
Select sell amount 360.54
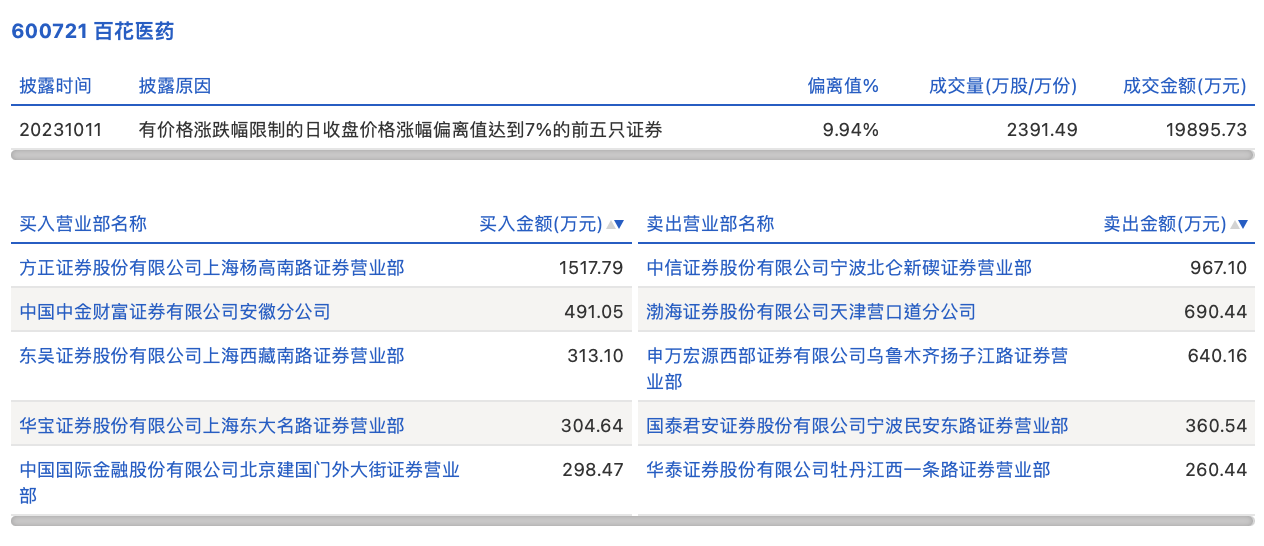(x=1217, y=426)
